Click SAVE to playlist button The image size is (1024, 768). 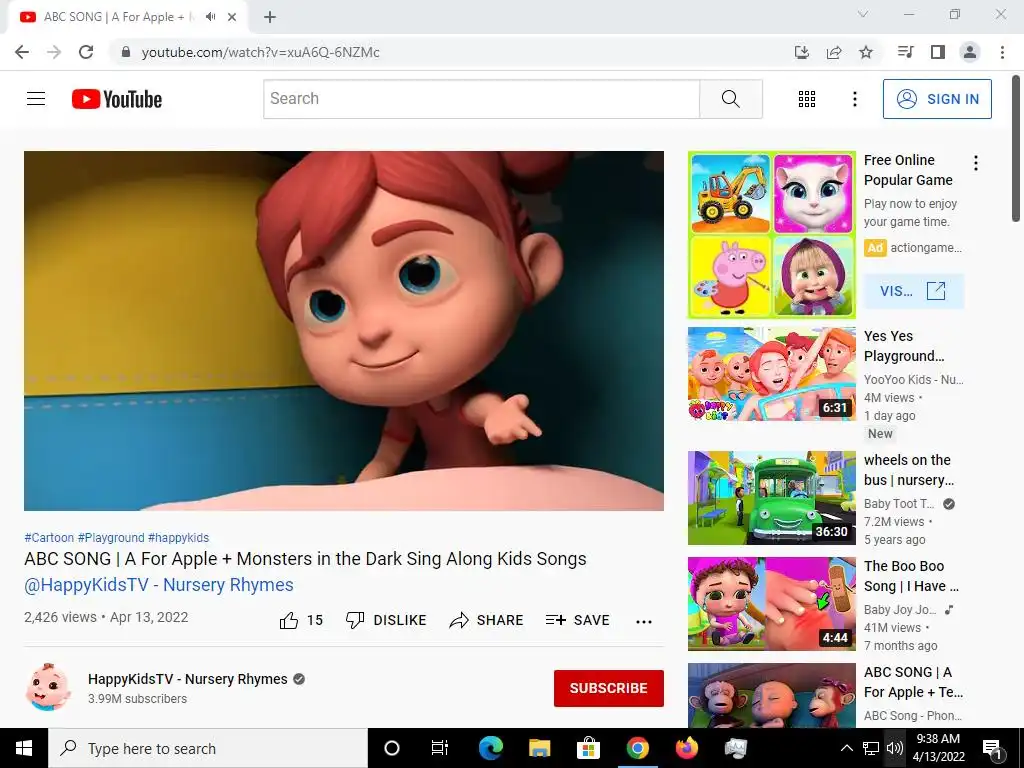[x=578, y=620]
